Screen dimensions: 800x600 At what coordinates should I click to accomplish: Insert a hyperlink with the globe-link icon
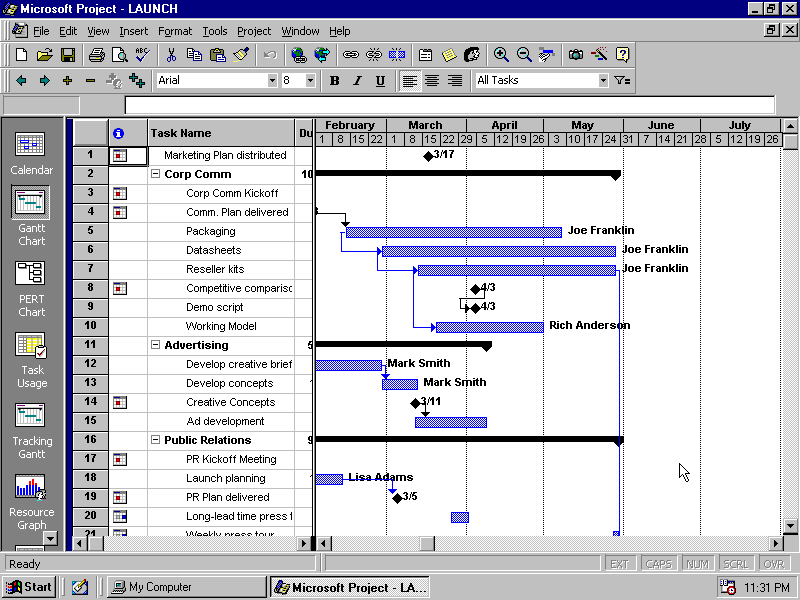298,55
